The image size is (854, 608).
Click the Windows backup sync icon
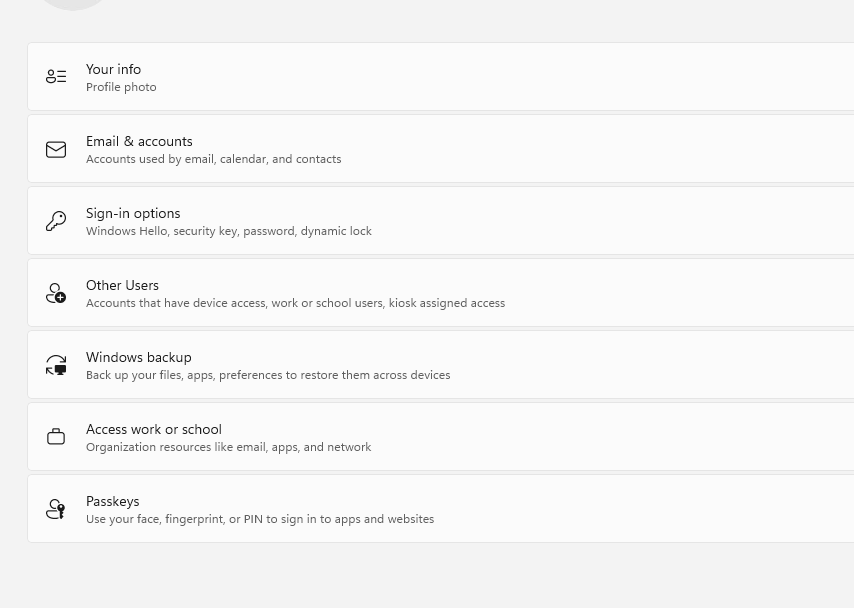[x=56, y=365]
